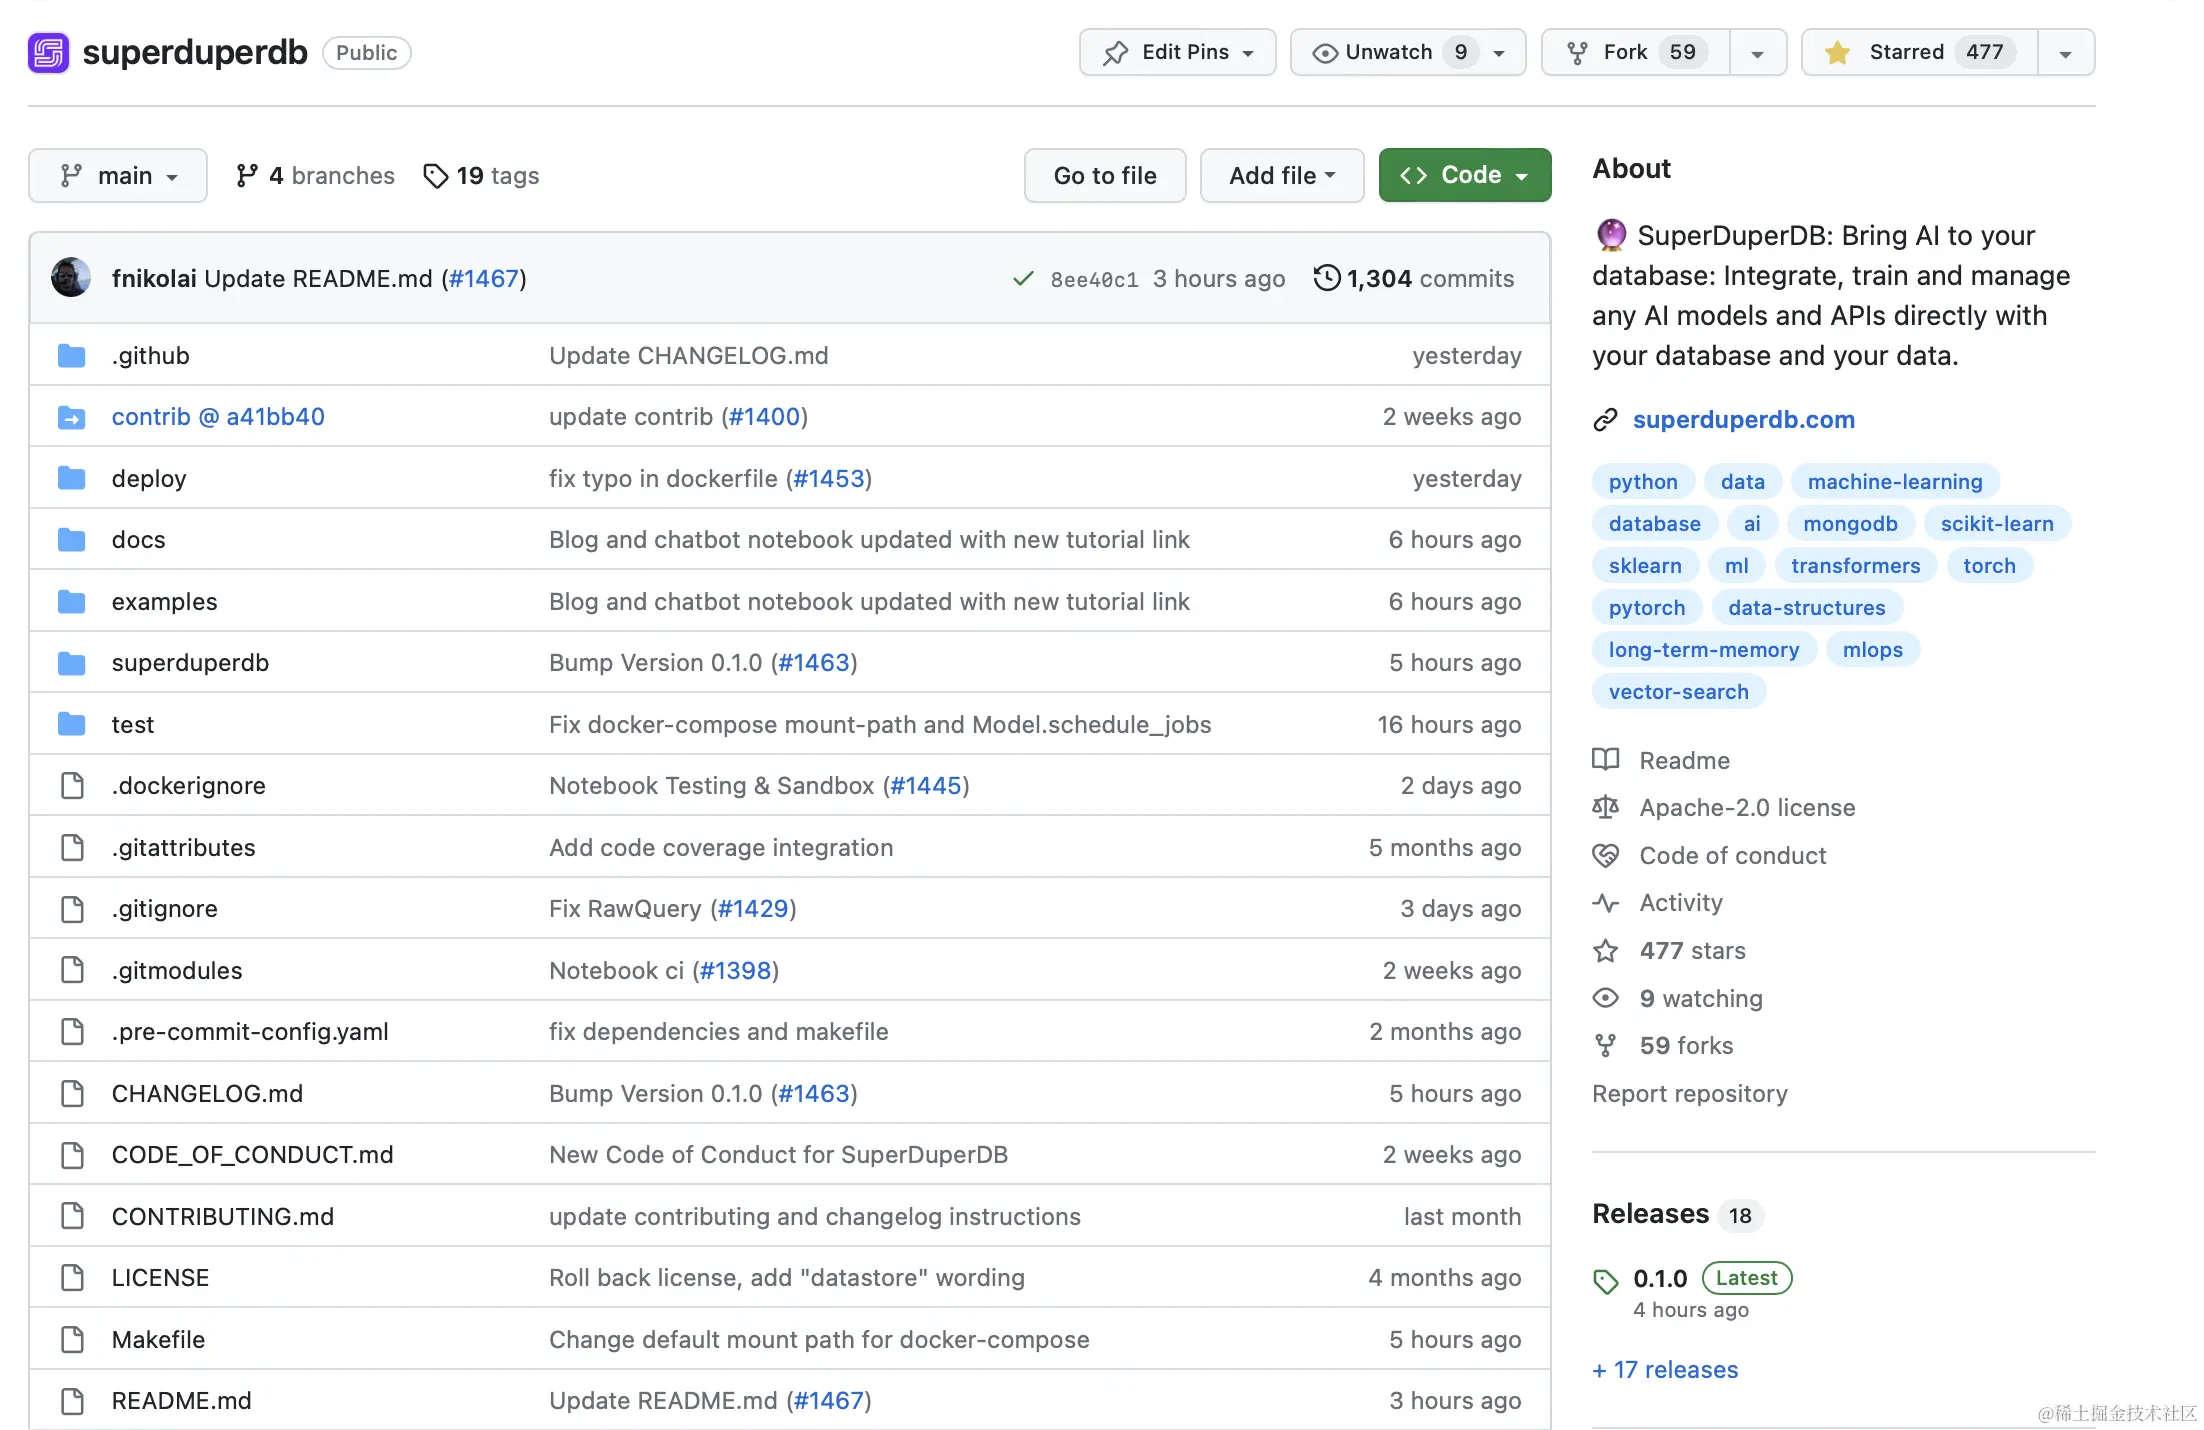Click fnikolai's avatar thumbnail
Image resolution: width=2204 pixels, height=1430 pixels.
(x=71, y=278)
